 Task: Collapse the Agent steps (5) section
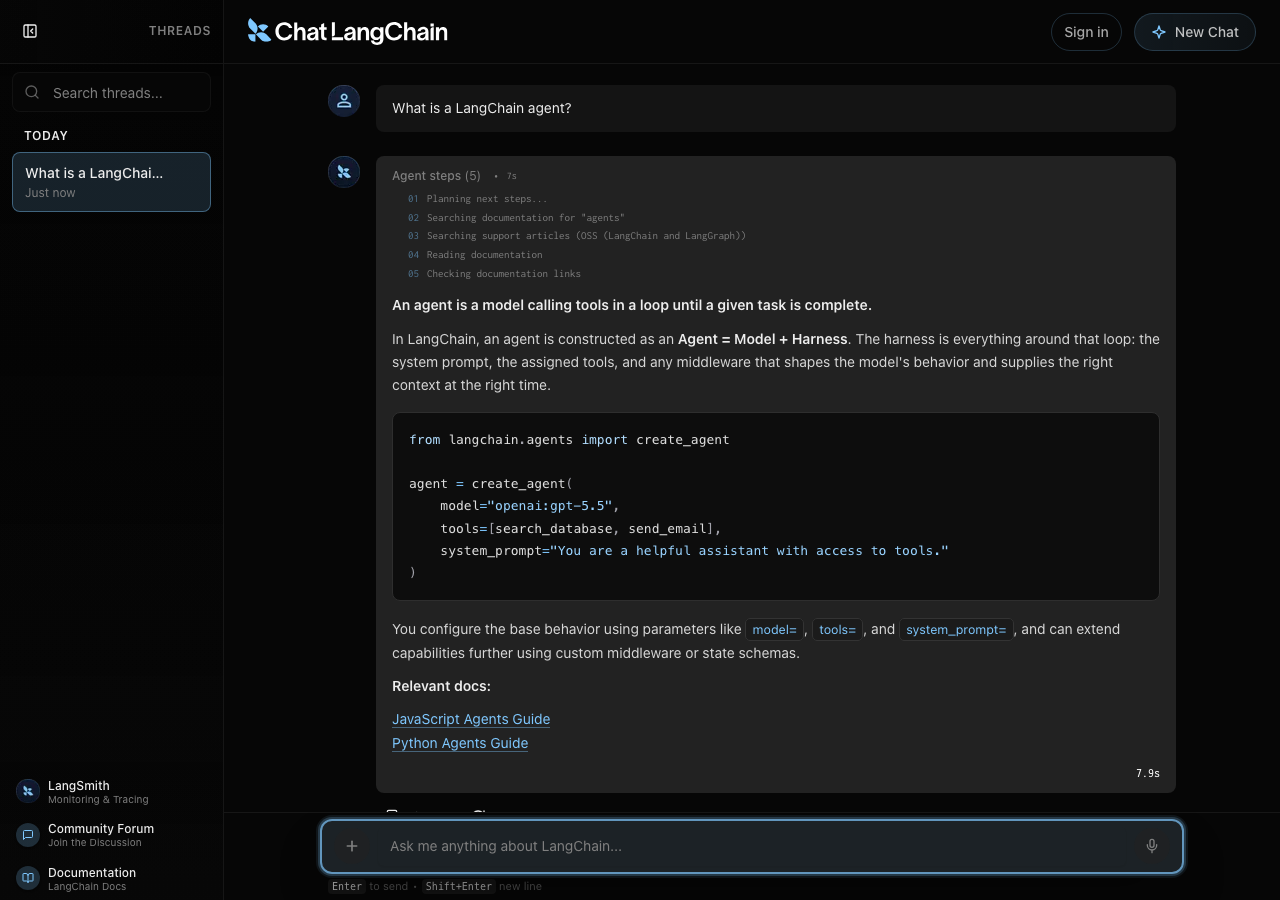[436, 176]
